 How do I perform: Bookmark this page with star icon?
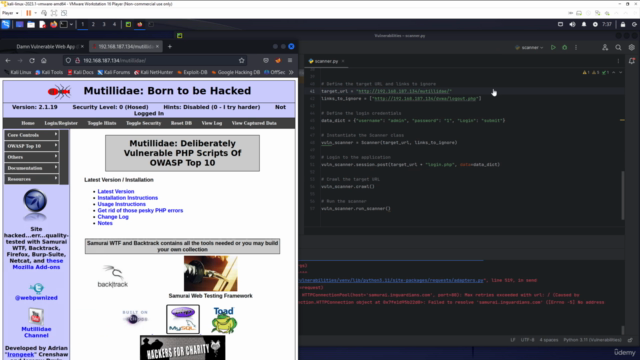click(242, 60)
